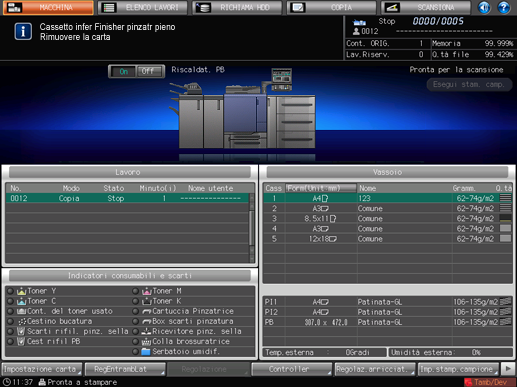Open RICHIAMA HDD tab
The height and width of the screenshot is (387, 517).
237,7
